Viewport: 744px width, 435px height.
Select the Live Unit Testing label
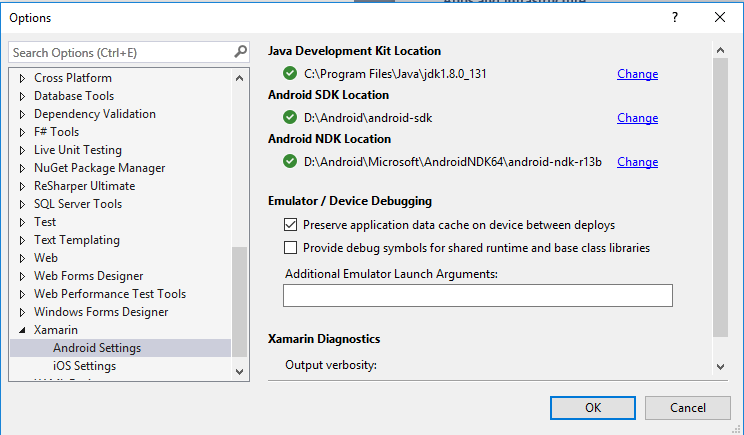coord(78,150)
